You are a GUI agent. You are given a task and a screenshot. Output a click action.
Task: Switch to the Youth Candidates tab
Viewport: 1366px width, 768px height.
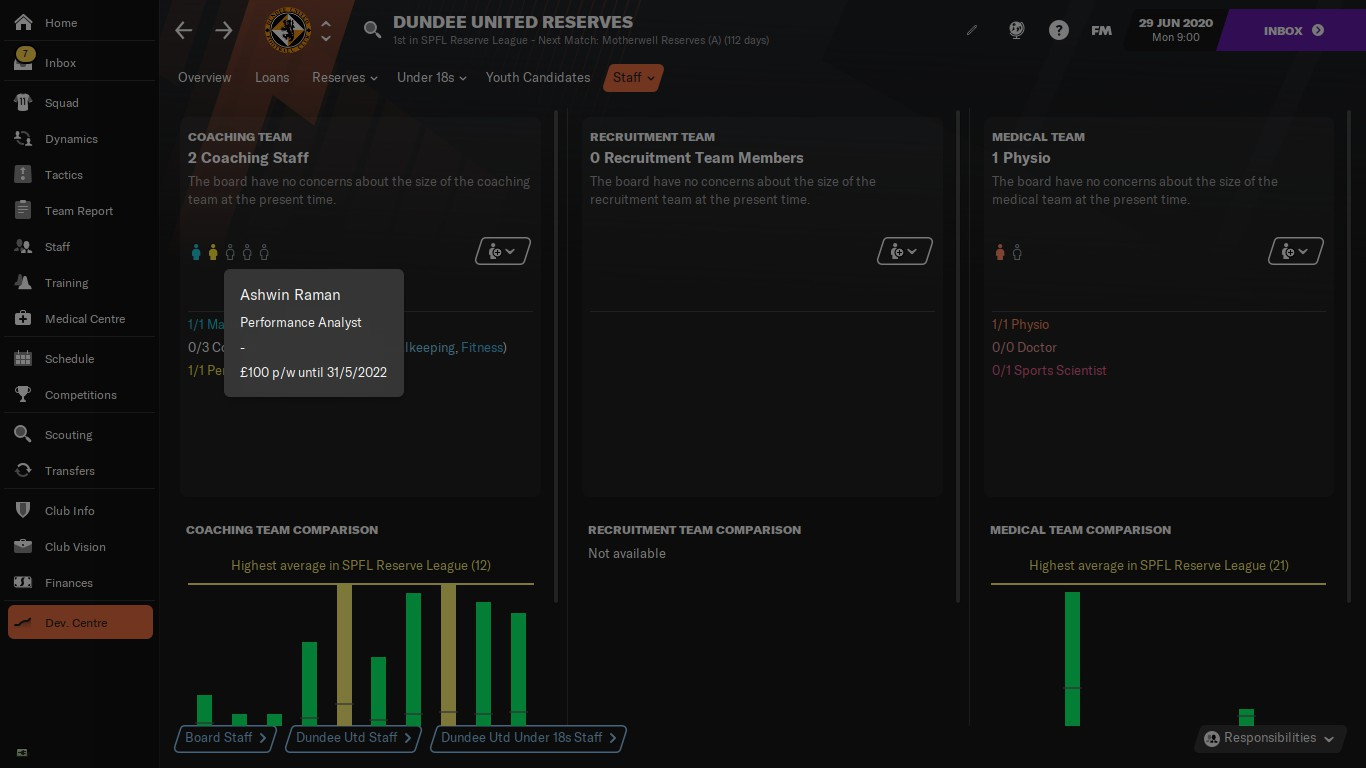(537, 77)
